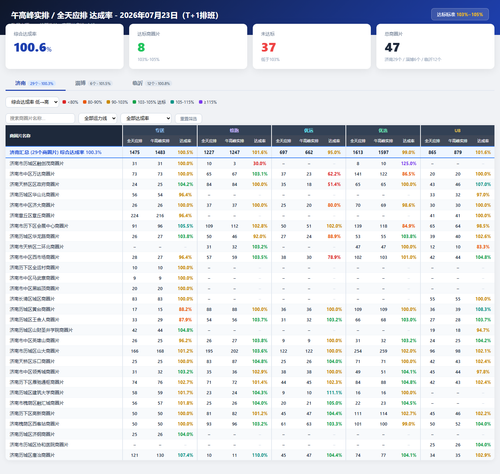The width and height of the screenshot is (500, 474).
Task: Click the 94.7% rate cell
Action: [483, 330]
